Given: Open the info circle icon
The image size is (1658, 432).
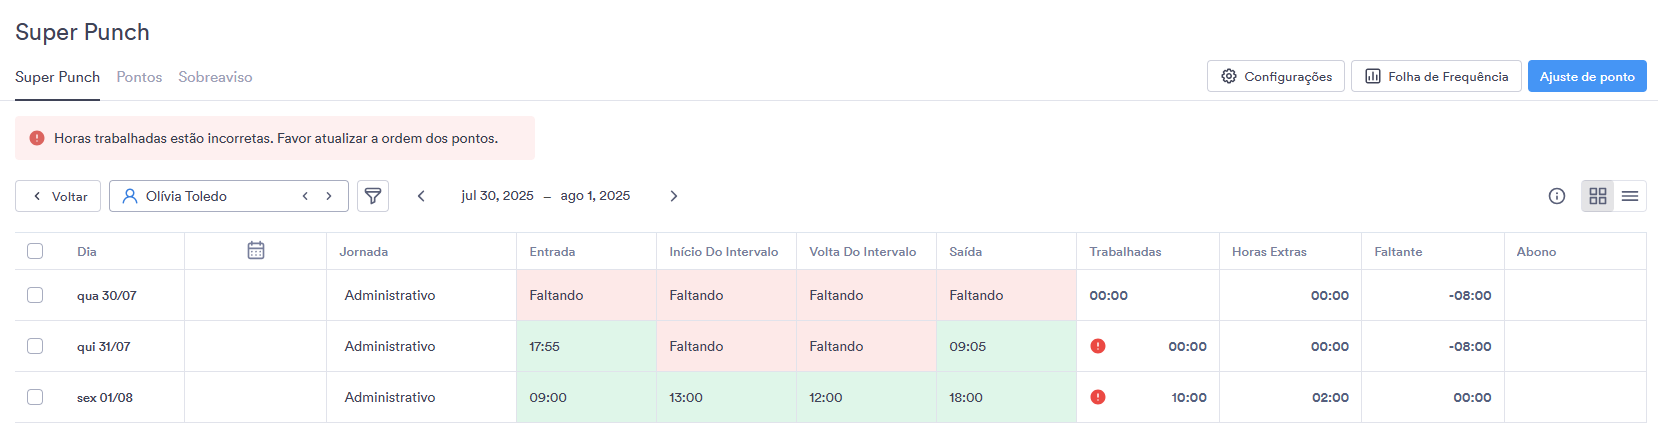Looking at the screenshot, I should (x=1557, y=196).
